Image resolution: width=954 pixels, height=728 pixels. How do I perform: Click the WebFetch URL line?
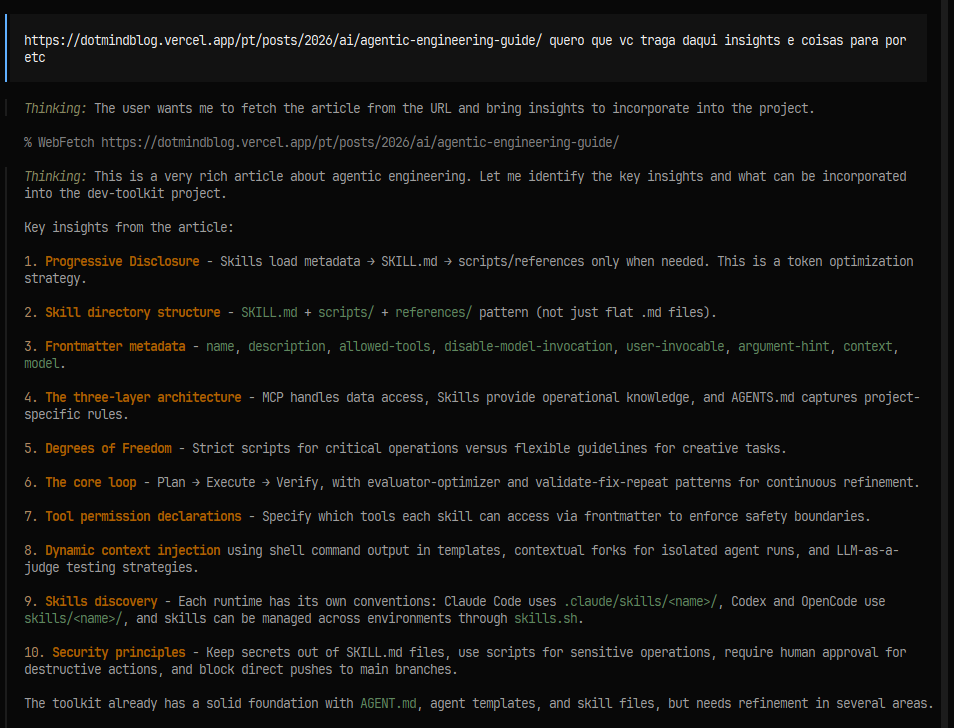point(321,143)
